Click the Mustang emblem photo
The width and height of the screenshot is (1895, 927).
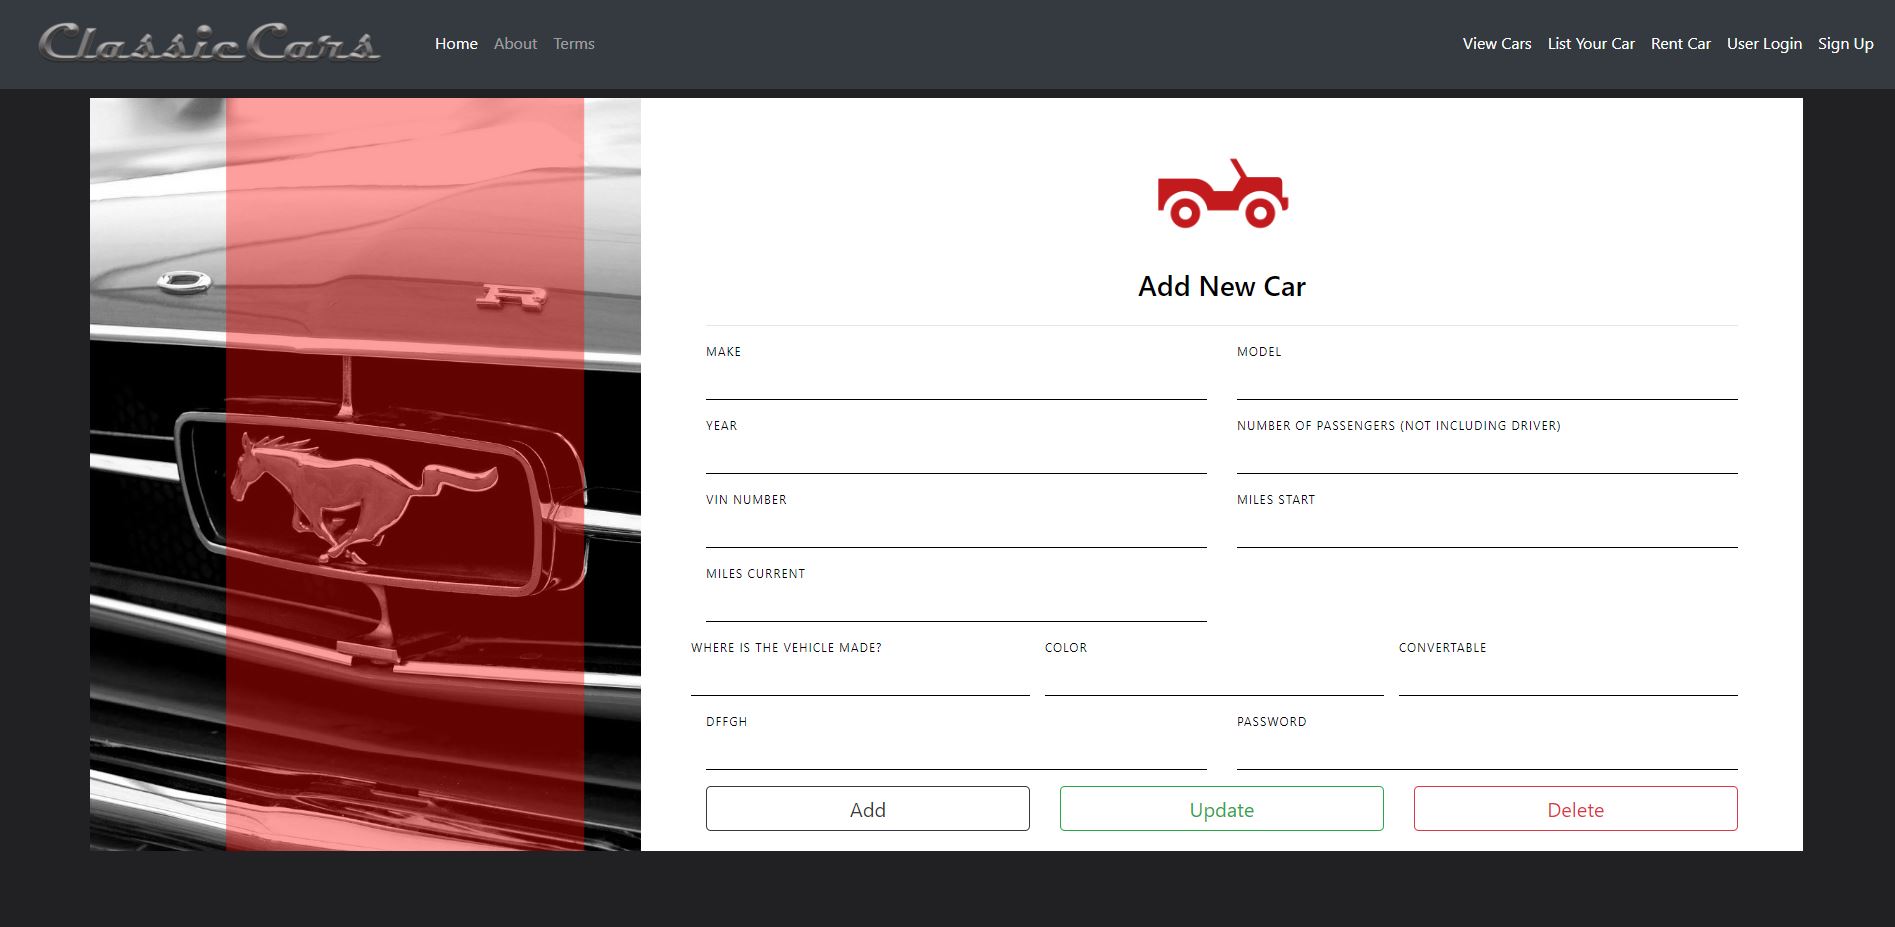365,474
